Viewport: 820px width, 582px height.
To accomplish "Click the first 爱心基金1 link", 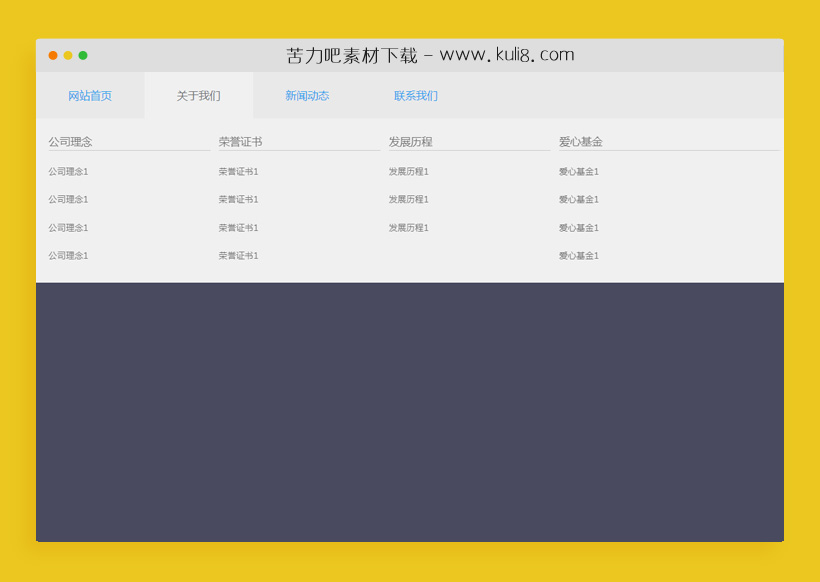I will [x=577, y=170].
